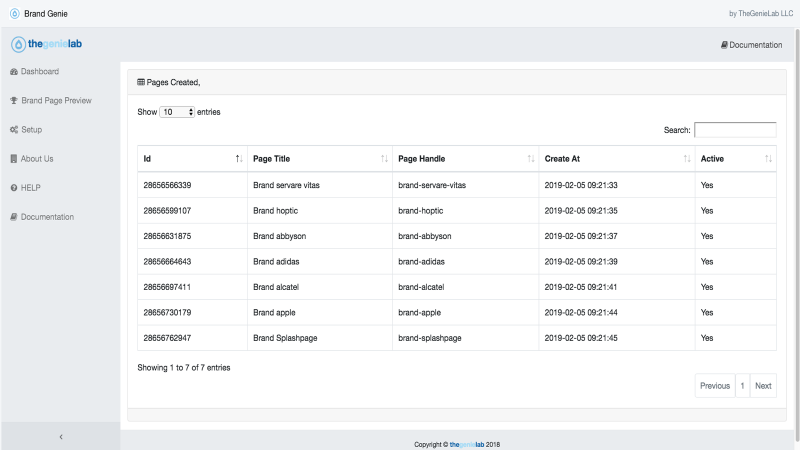This screenshot has width=800, height=450.
Task: Select page 1 in pagination
Action: (x=742, y=386)
